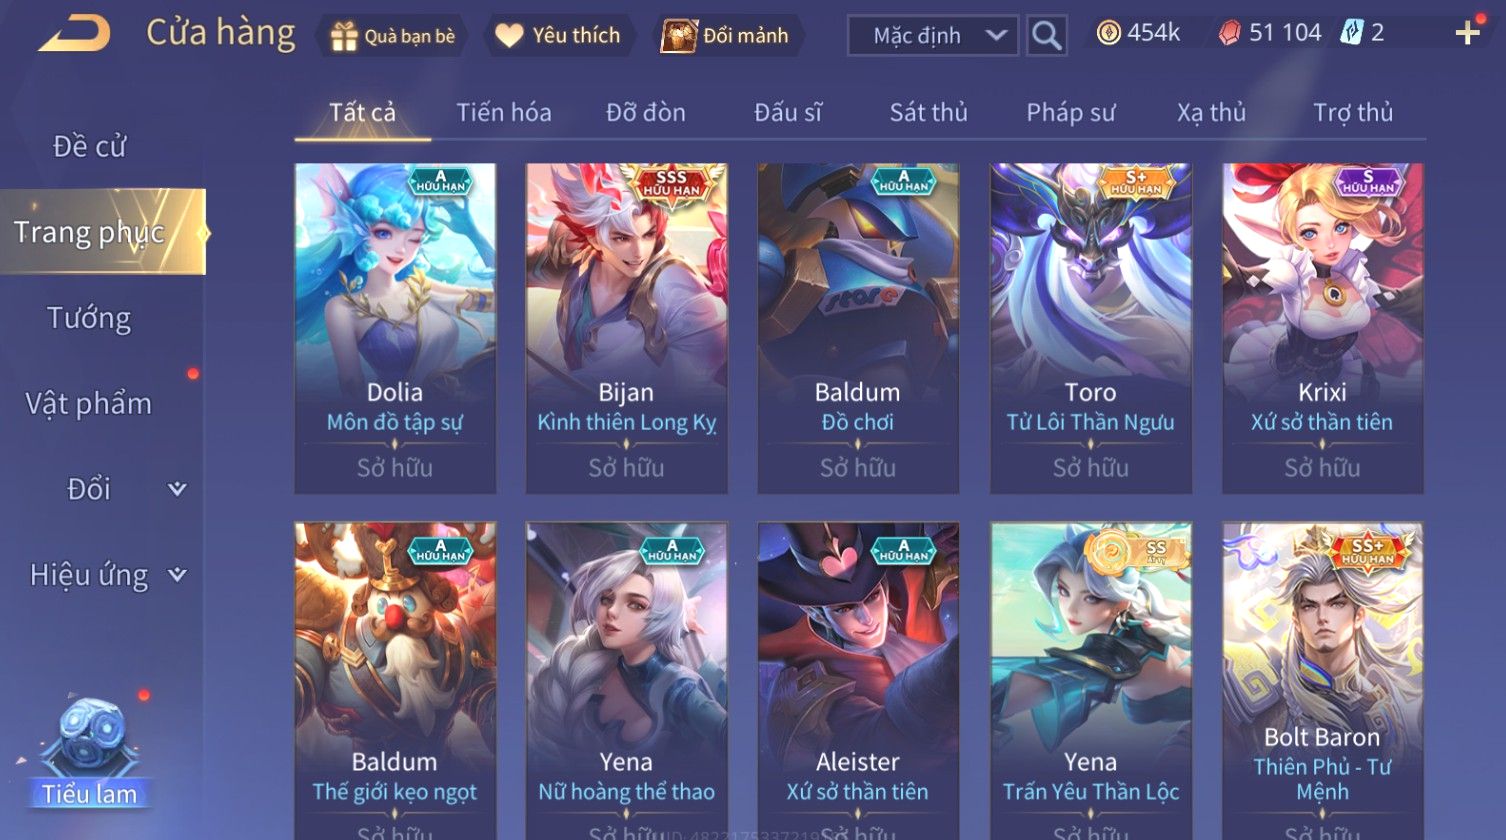Switch to the Sát thủ tab

(928, 112)
